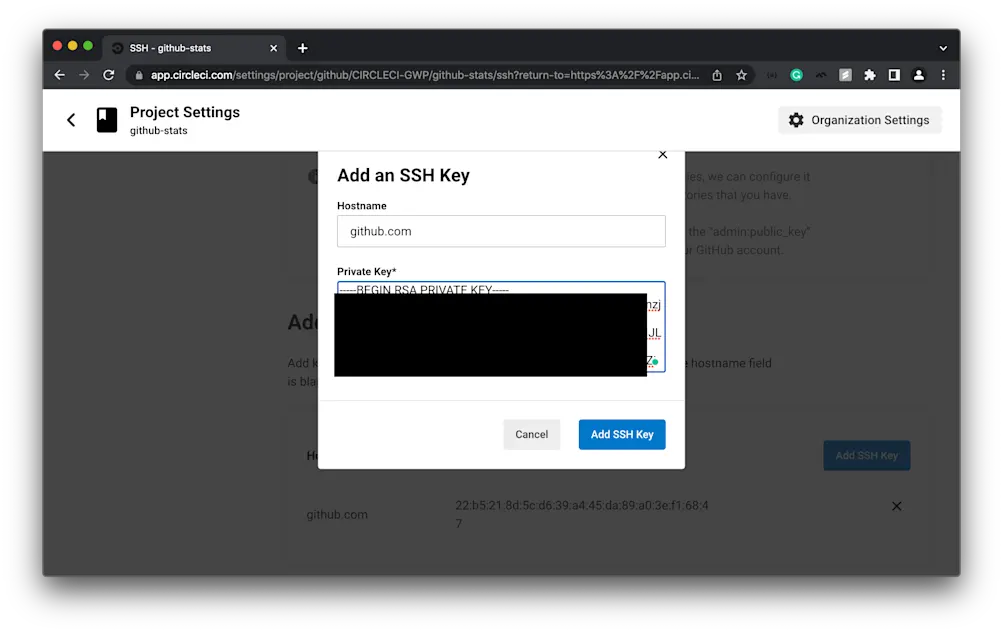This screenshot has width=1003, height=633.
Task: Click the Extensions puzzle piece icon
Action: point(869,74)
